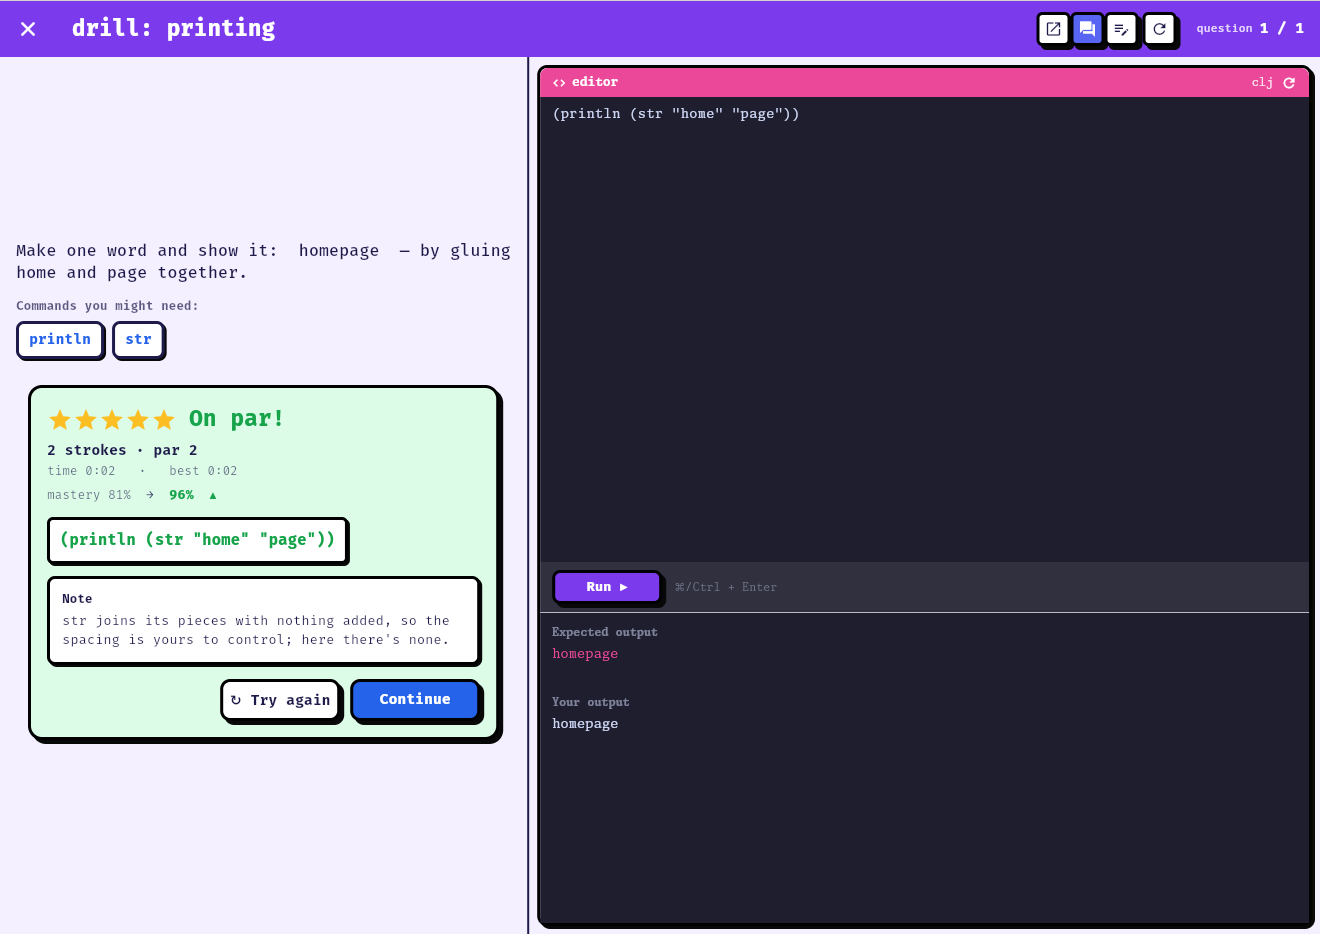The height and width of the screenshot is (934, 1320).
Task: Open the edit notes icon
Action: pos(1121,29)
